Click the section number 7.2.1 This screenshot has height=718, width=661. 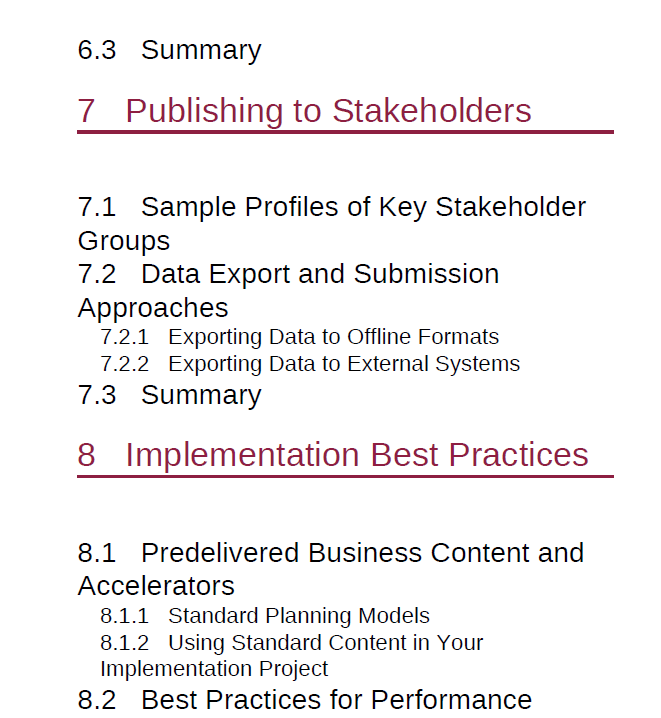pyautogui.click(x=125, y=337)
